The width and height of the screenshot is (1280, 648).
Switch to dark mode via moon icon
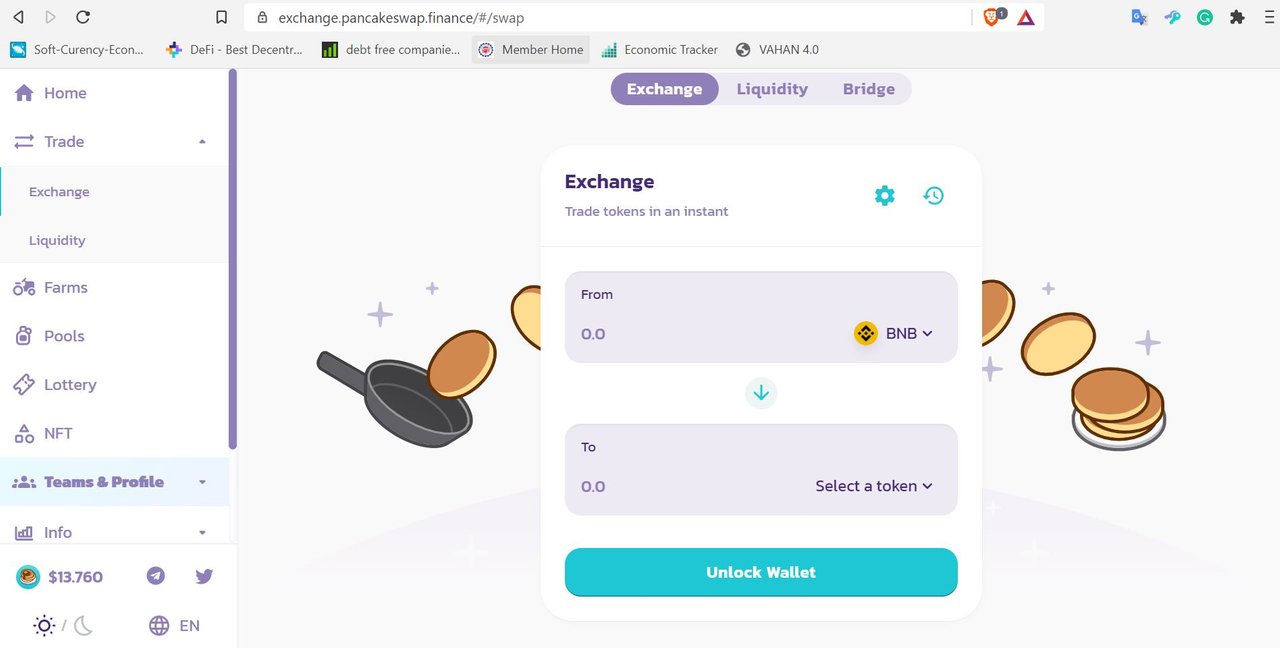(x=83, y=626)
